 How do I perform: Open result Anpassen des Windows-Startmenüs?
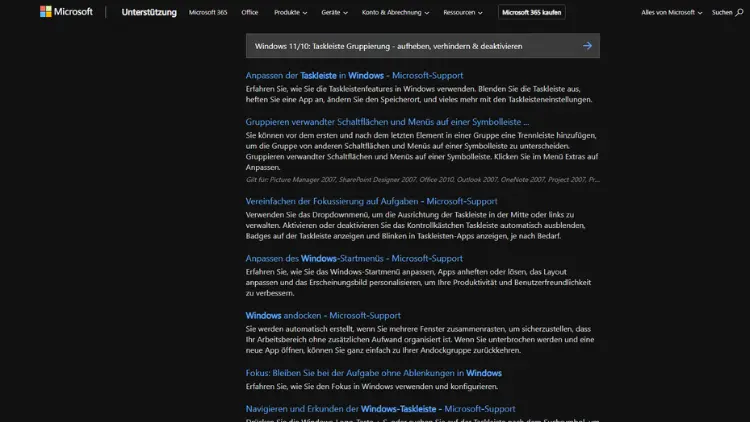click(x=354, y=258)
